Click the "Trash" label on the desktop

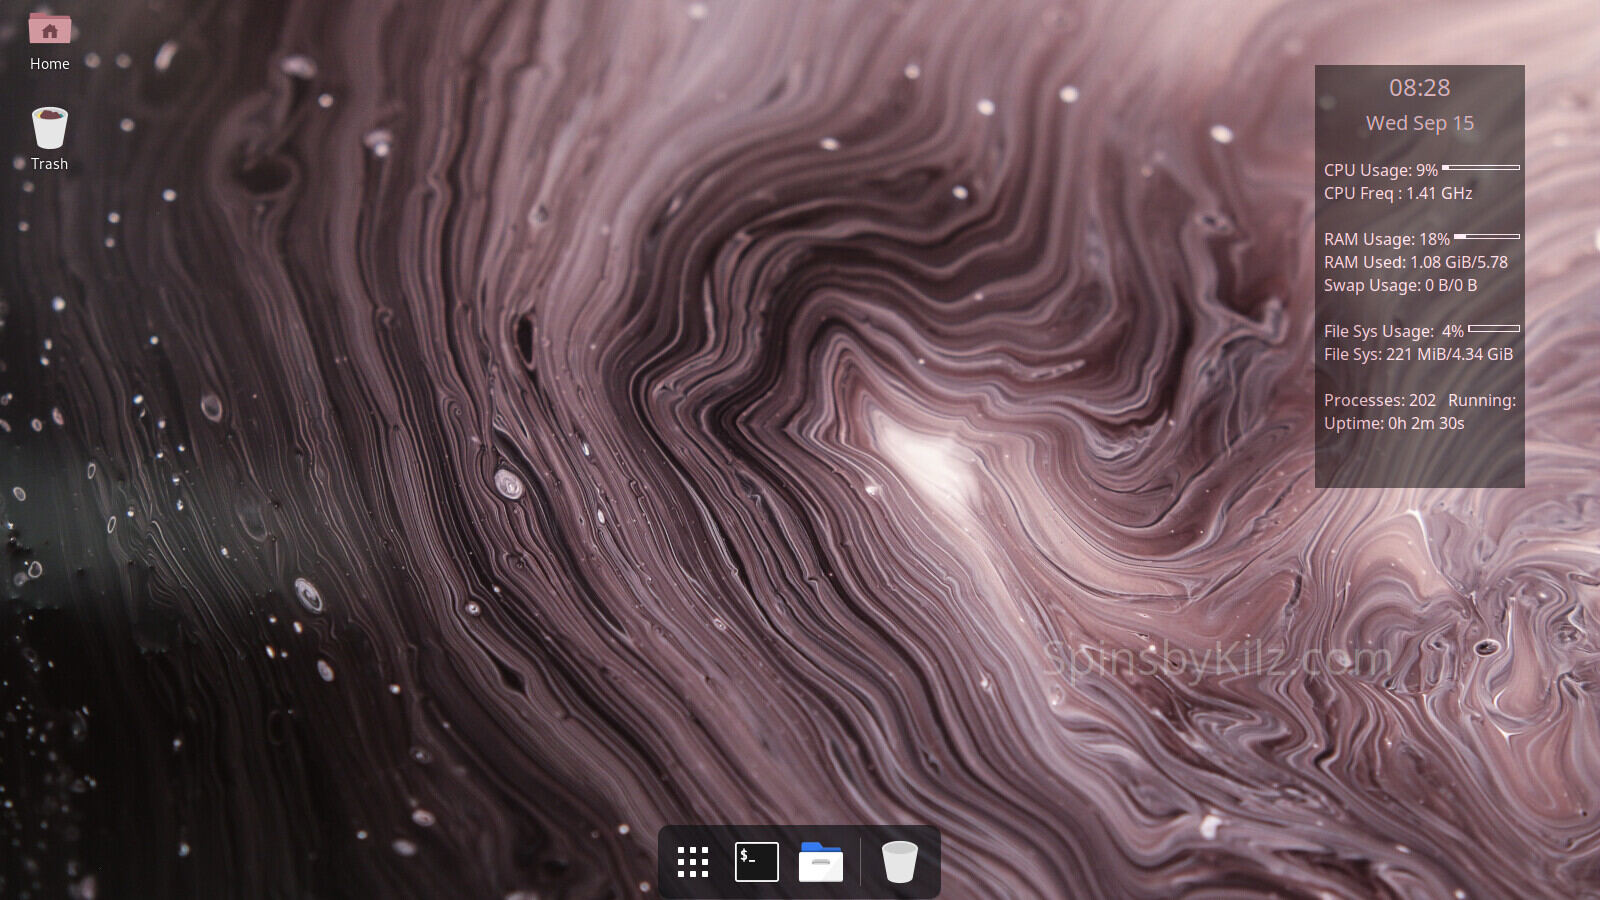click(x=50, y=164)
